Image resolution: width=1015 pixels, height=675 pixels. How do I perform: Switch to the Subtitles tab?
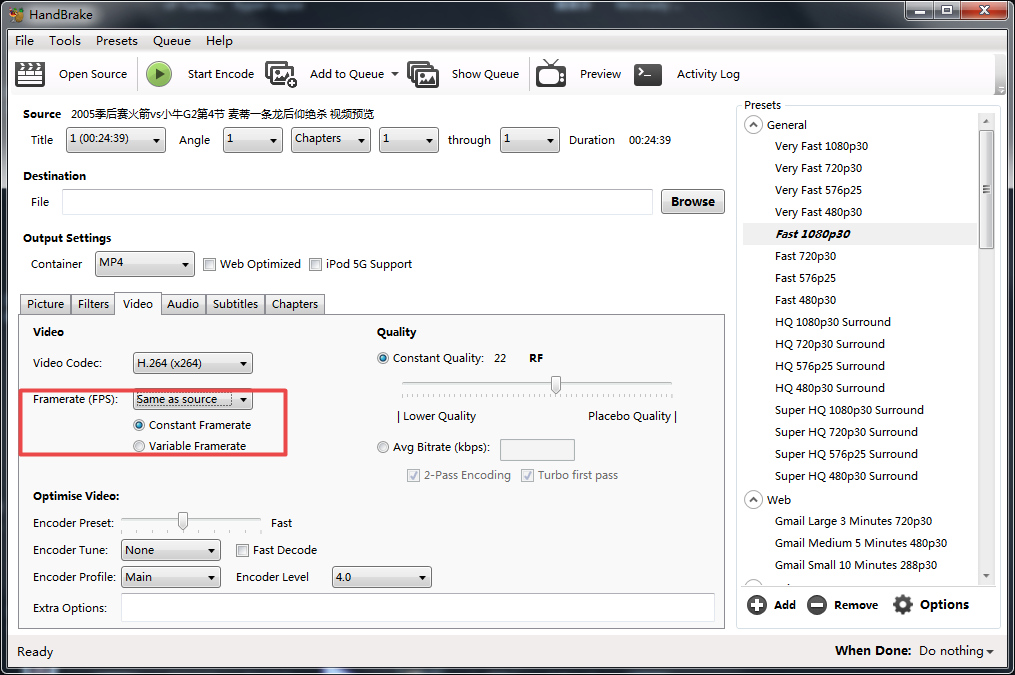point(236,304)
